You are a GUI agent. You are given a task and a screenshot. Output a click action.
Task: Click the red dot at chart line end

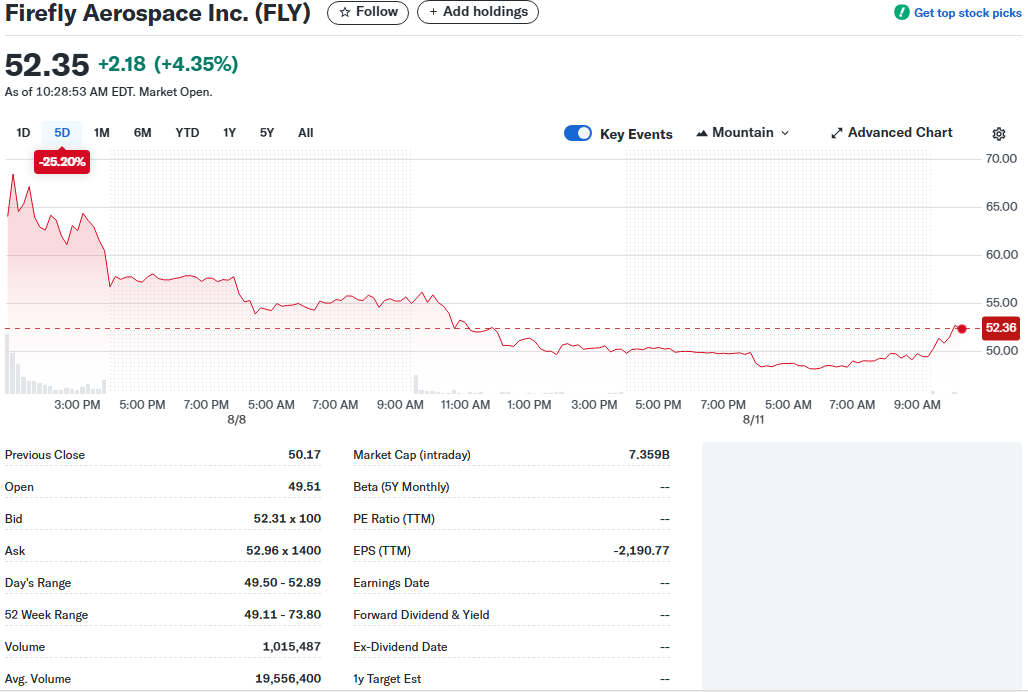962,329
